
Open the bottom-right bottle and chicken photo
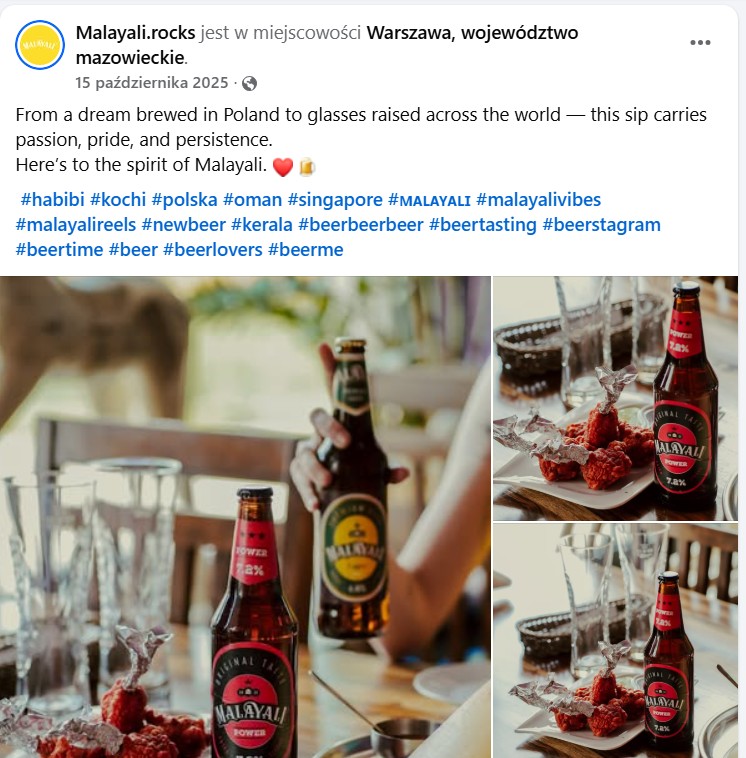pyautogui.click(x=615, y=641)
